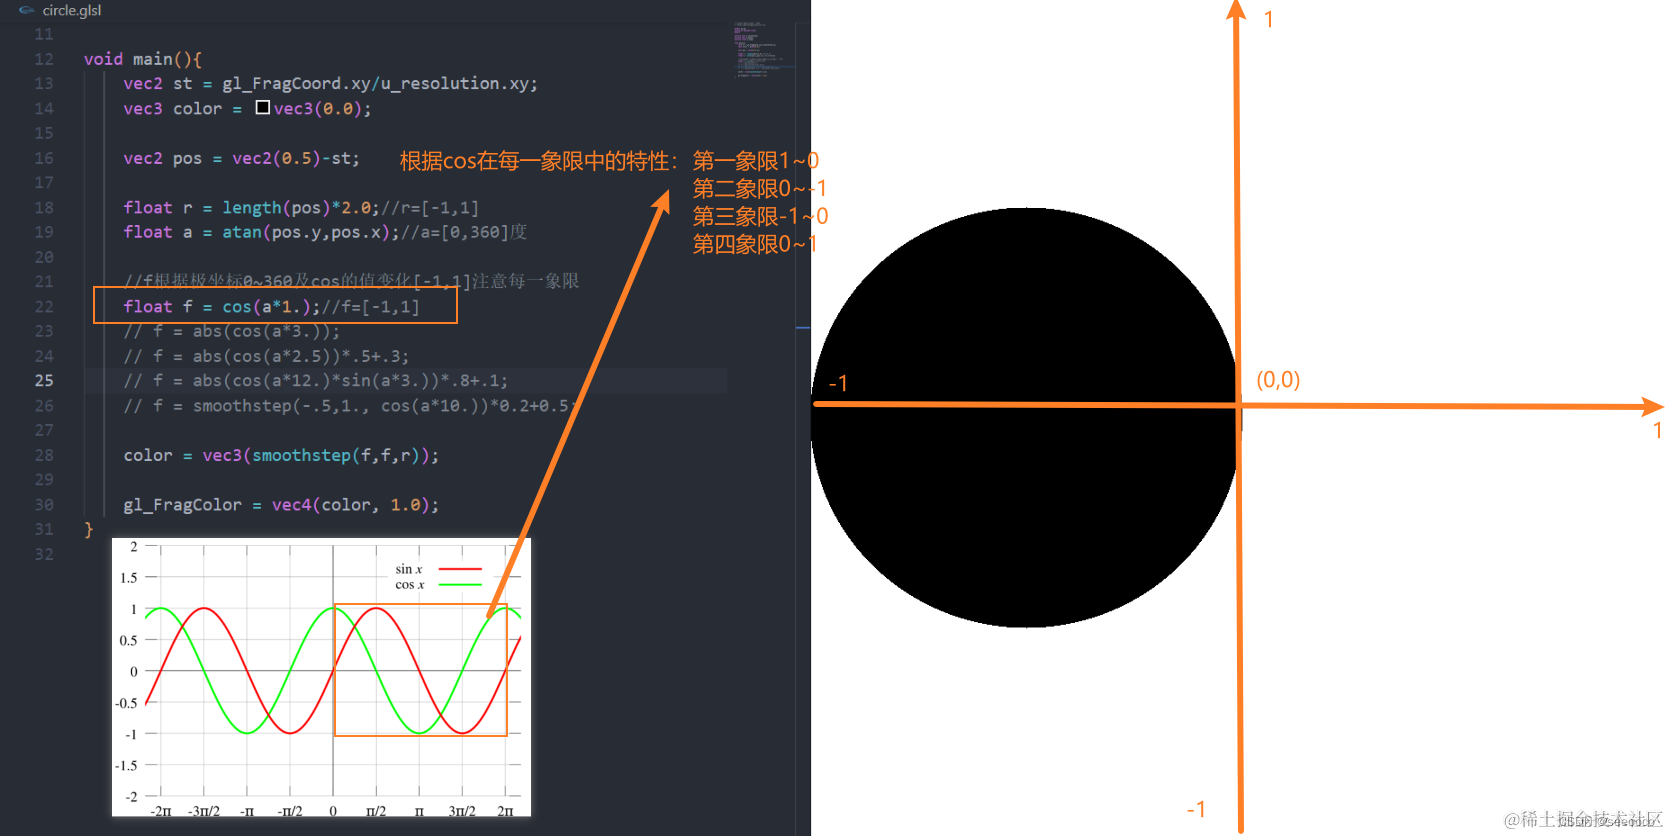This screenshot has height=836, width=1670.
Task: Click 'gl_FragColor = vec4(color, 1.0);' line
Action: tap(281, 505)
